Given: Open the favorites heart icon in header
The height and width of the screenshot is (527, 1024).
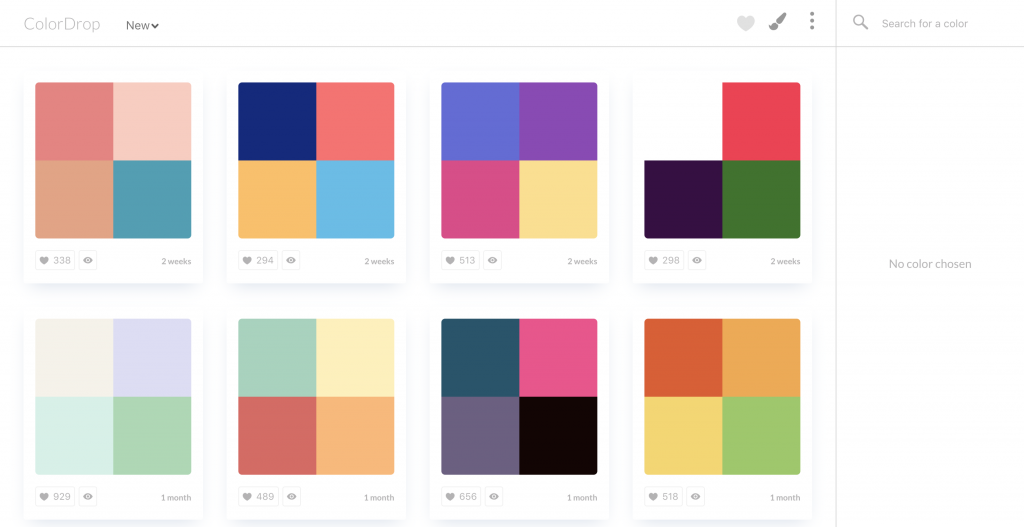Looking at the screenshot, I should point(746,23).
